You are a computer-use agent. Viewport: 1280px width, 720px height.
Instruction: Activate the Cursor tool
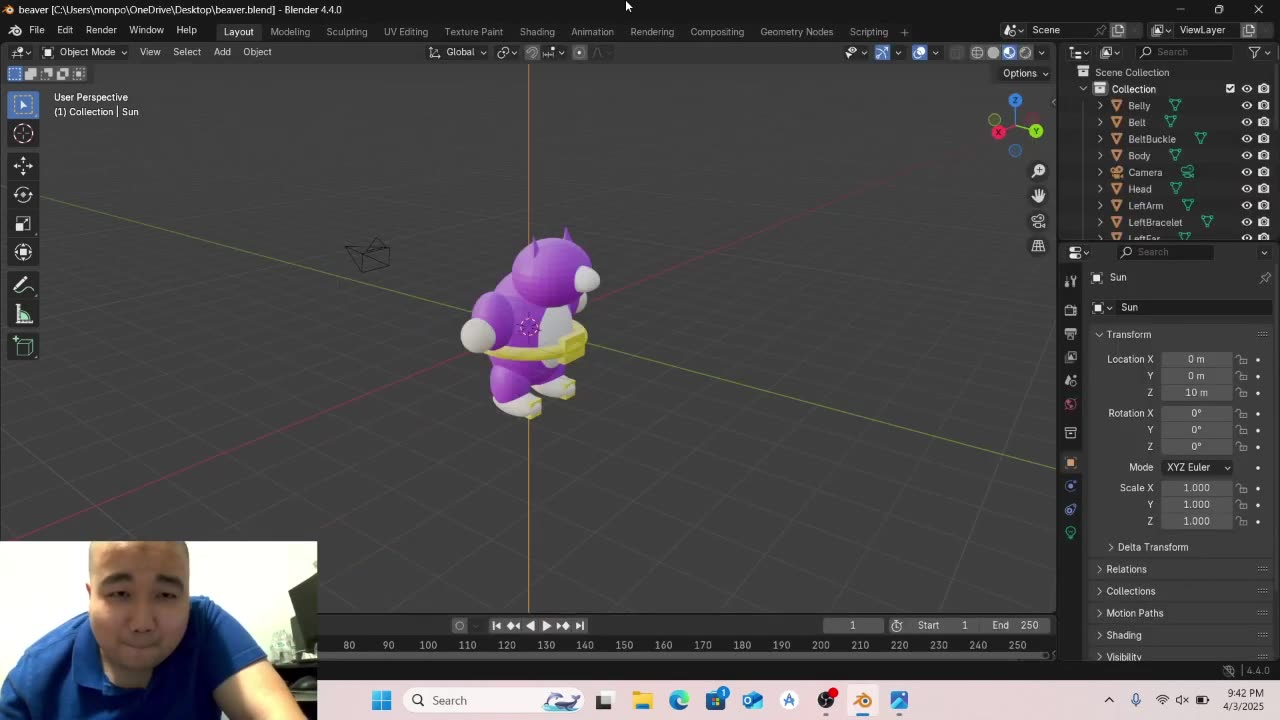pyautogui.click(x=24, y=134)
